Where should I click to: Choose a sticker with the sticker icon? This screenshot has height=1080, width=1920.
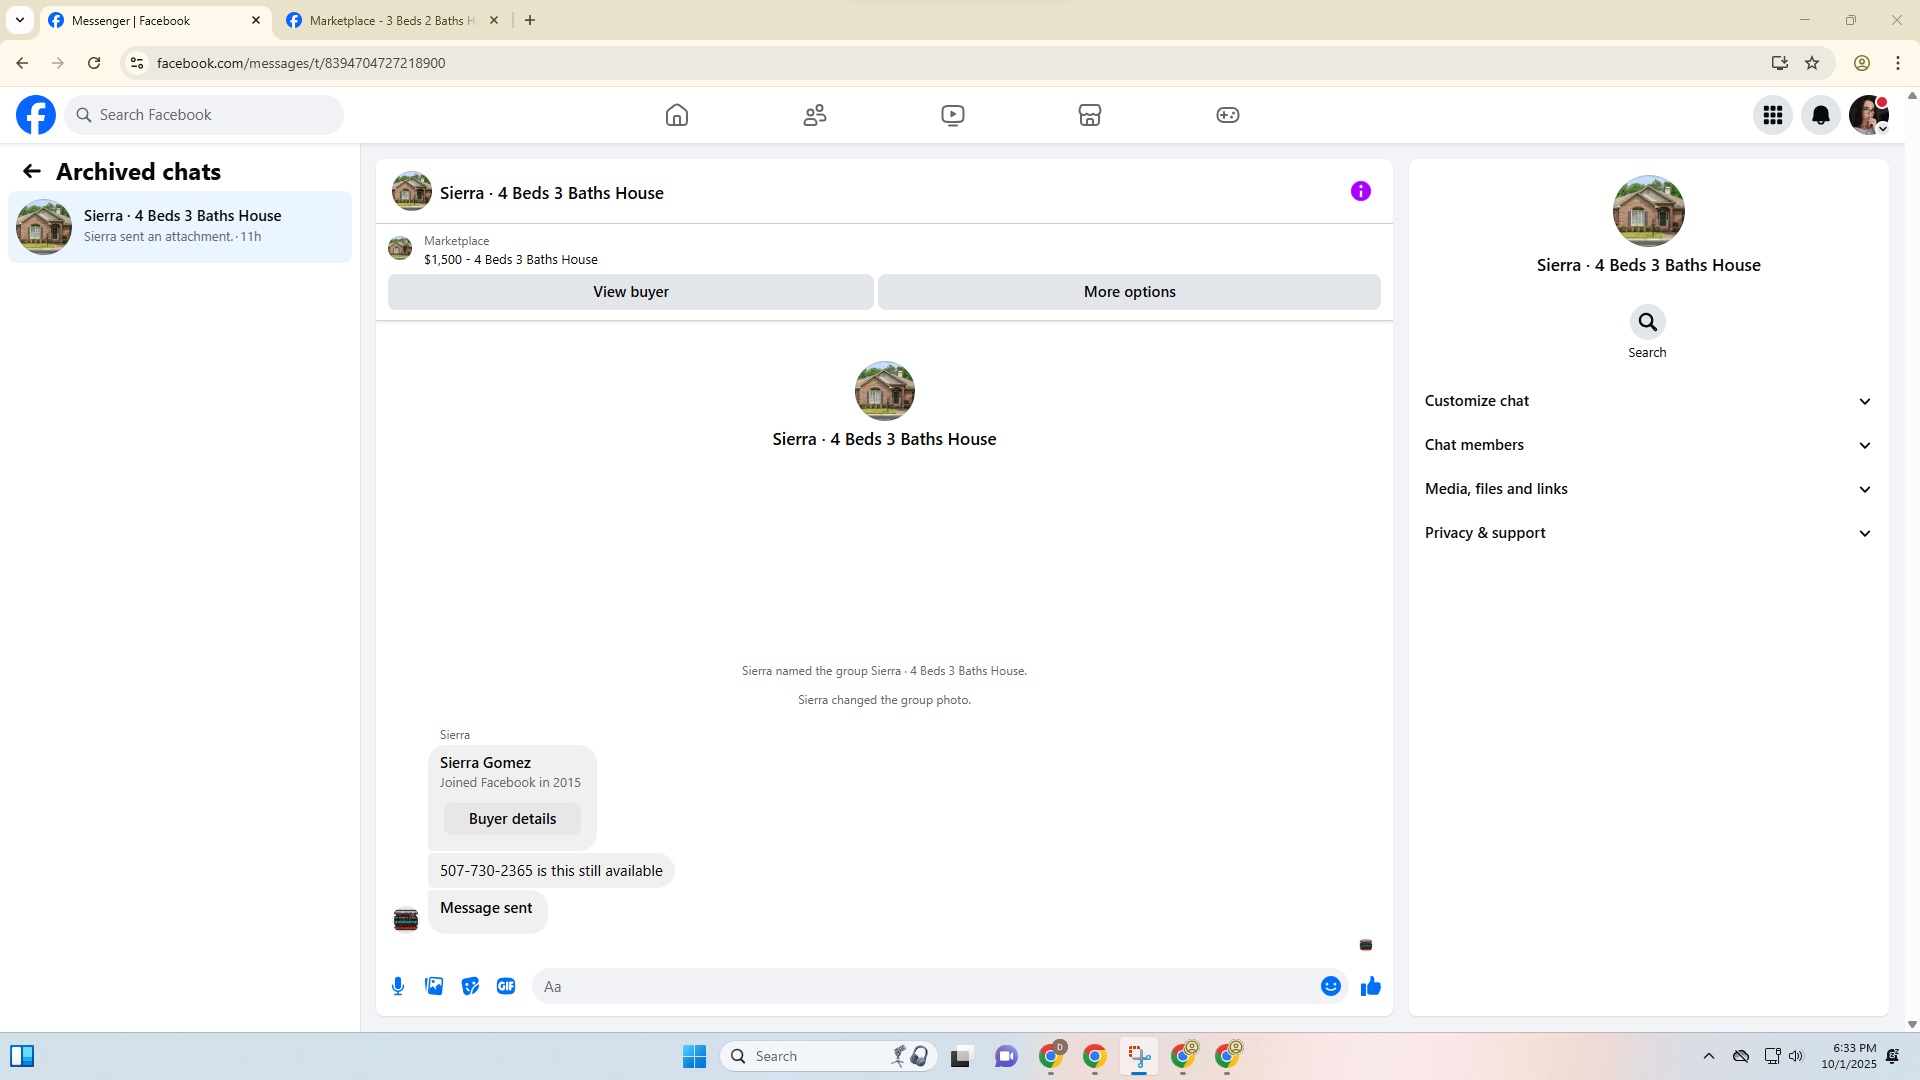tap(470, 986)
